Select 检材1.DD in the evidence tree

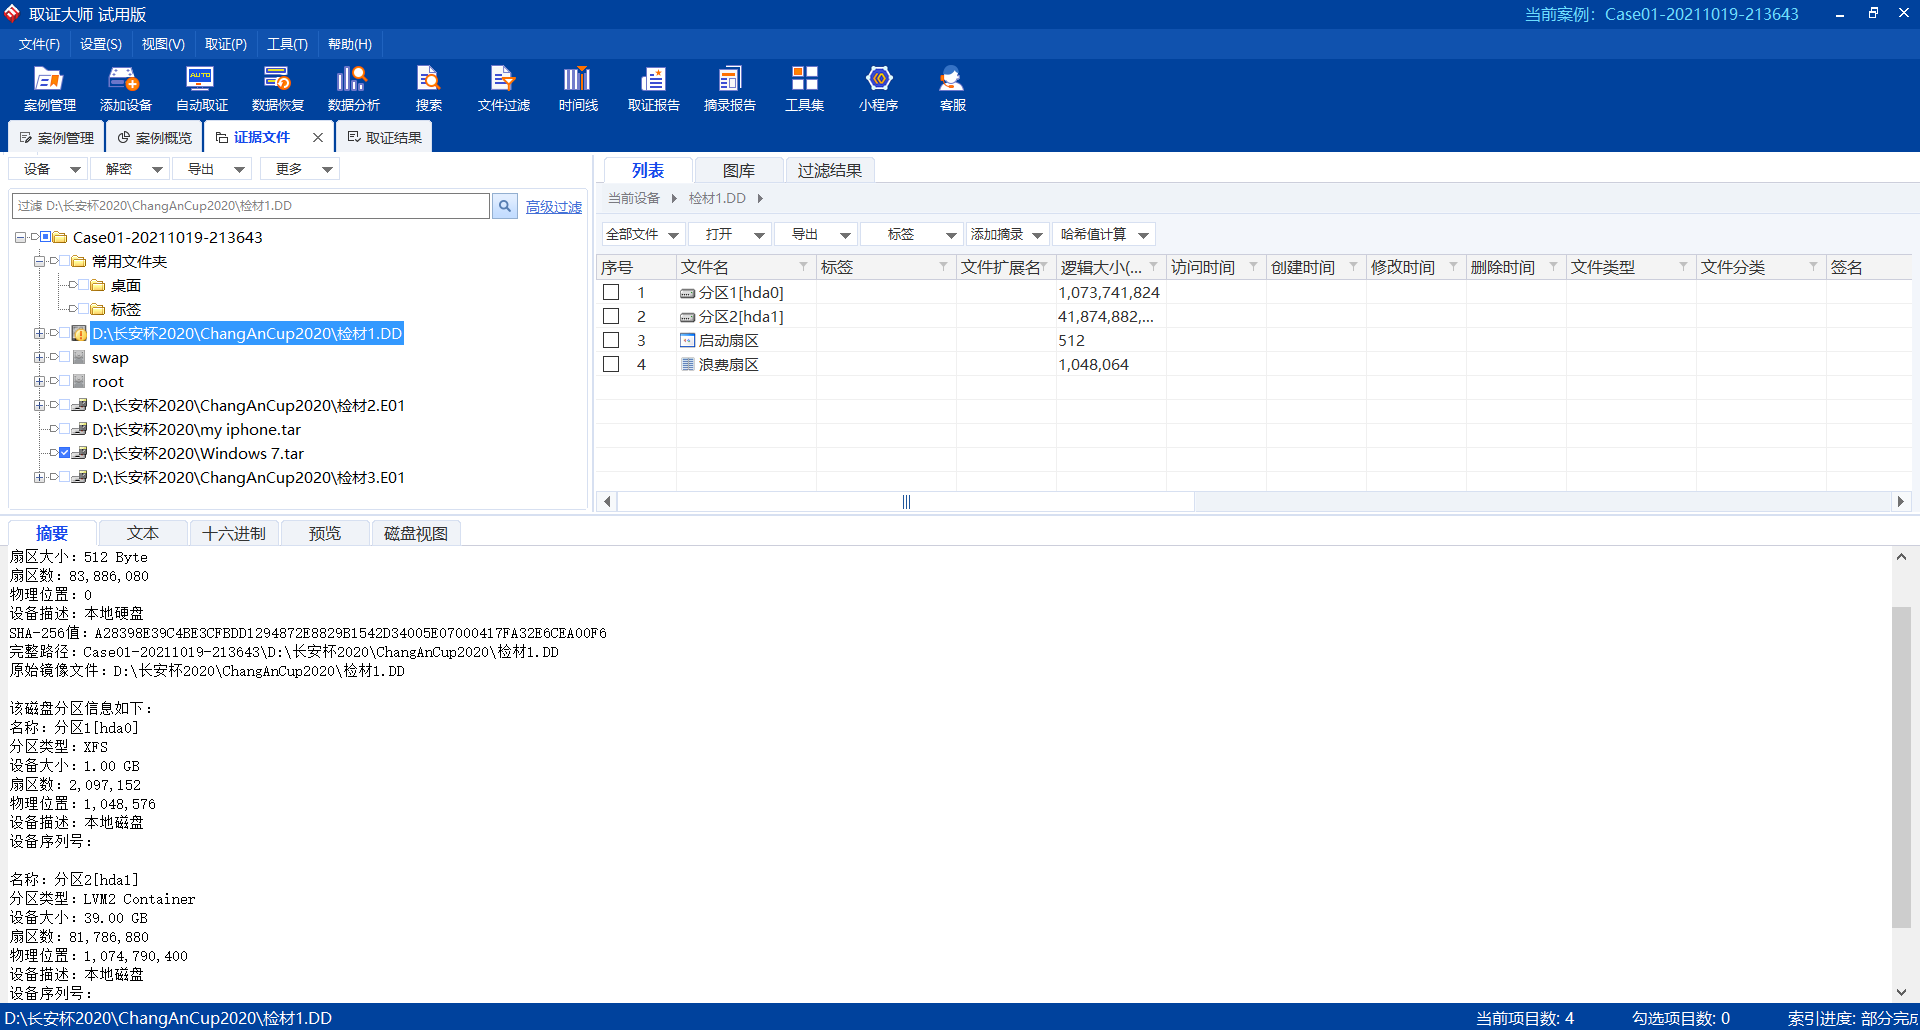tap(247, 333)
